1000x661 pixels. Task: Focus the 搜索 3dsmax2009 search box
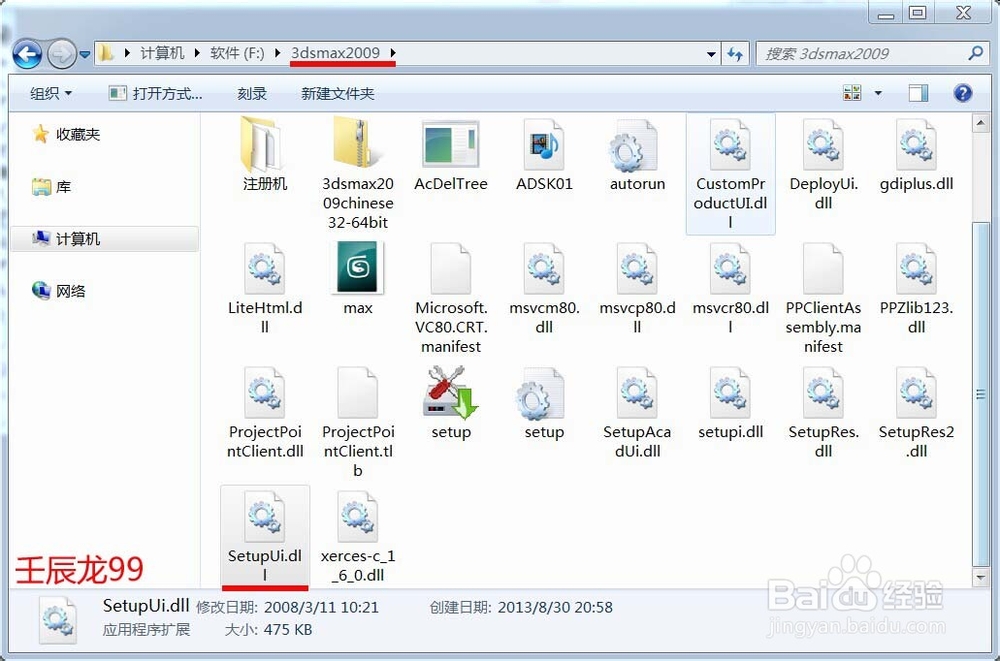click(x=863, y=54)
